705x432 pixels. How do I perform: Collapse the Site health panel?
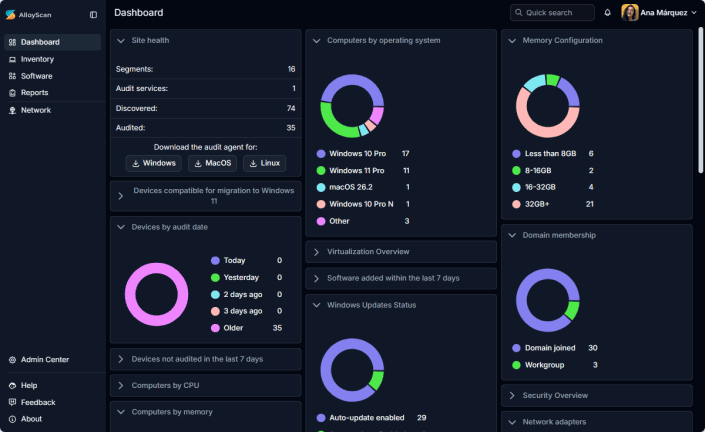[120, 40]
